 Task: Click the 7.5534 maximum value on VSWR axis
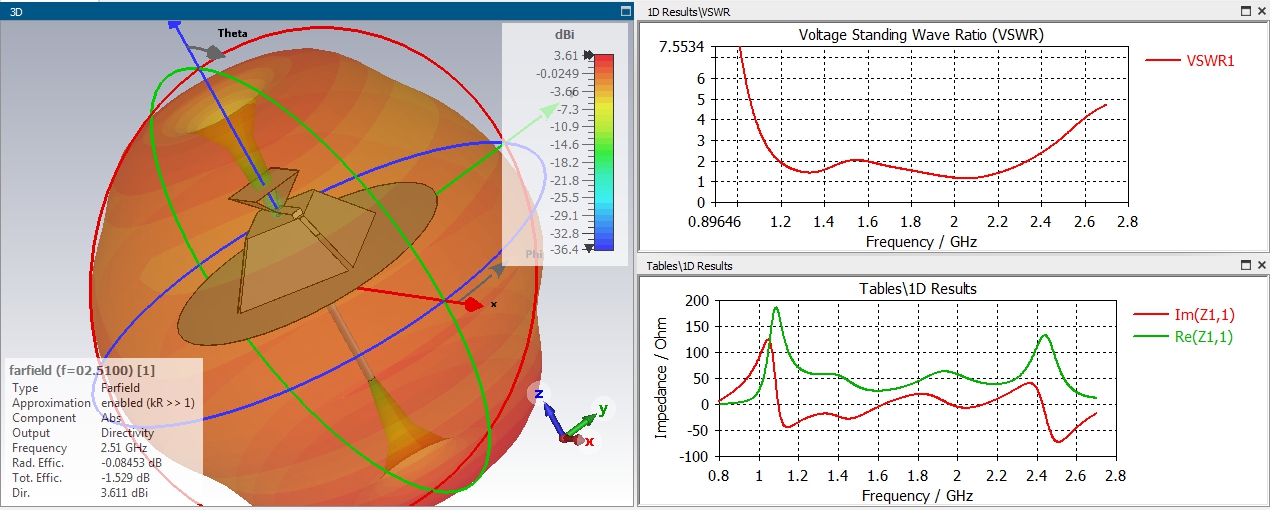[683, 47]
